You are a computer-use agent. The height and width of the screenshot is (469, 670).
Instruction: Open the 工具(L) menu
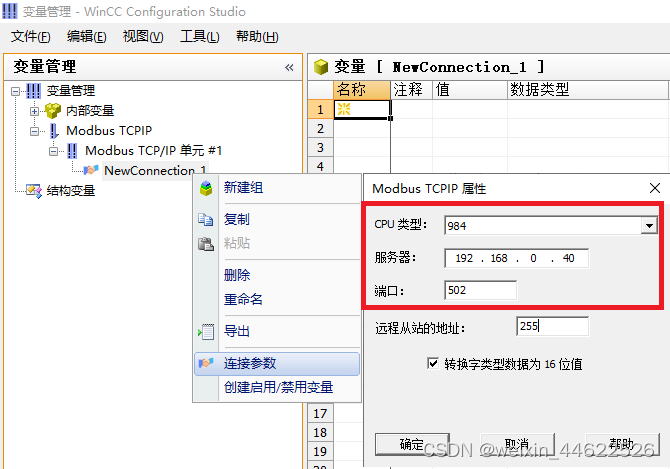coord(200,37)
